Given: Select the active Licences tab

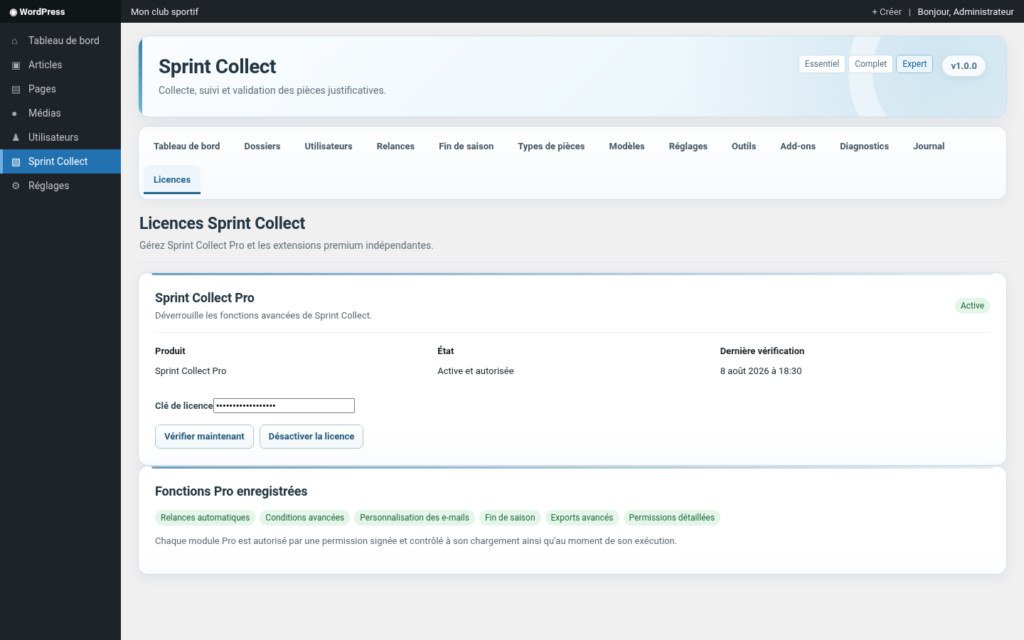Looking at the screenshot, I should [x=172, y=180].
